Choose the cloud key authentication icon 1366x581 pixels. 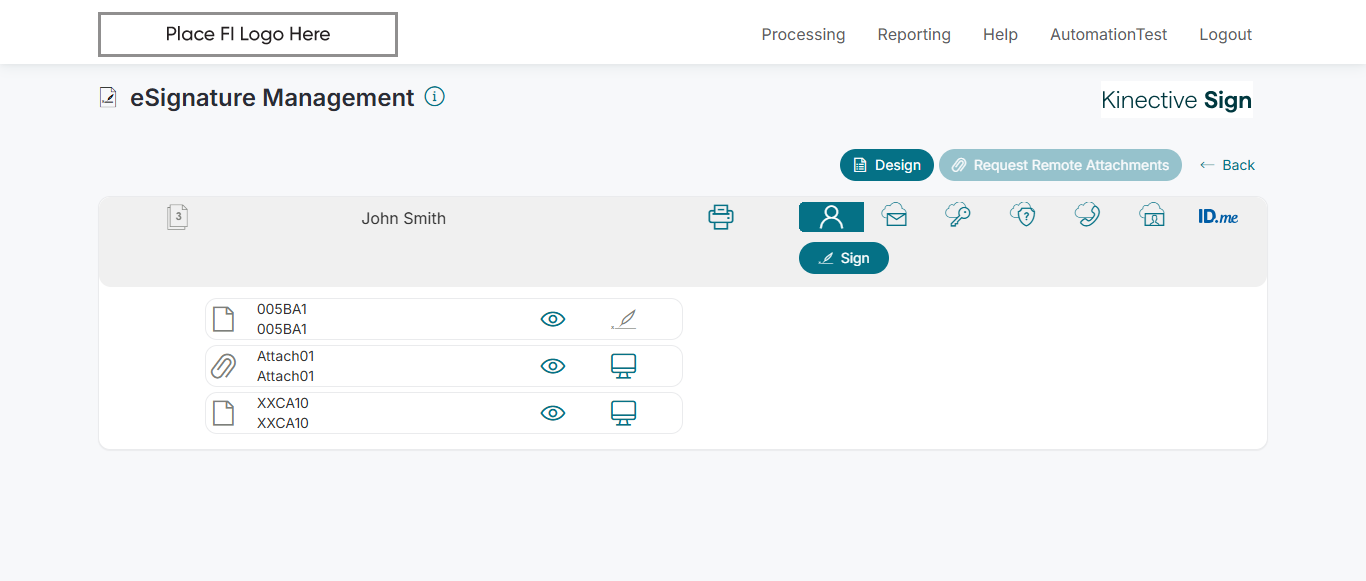[x=958, y=215]
